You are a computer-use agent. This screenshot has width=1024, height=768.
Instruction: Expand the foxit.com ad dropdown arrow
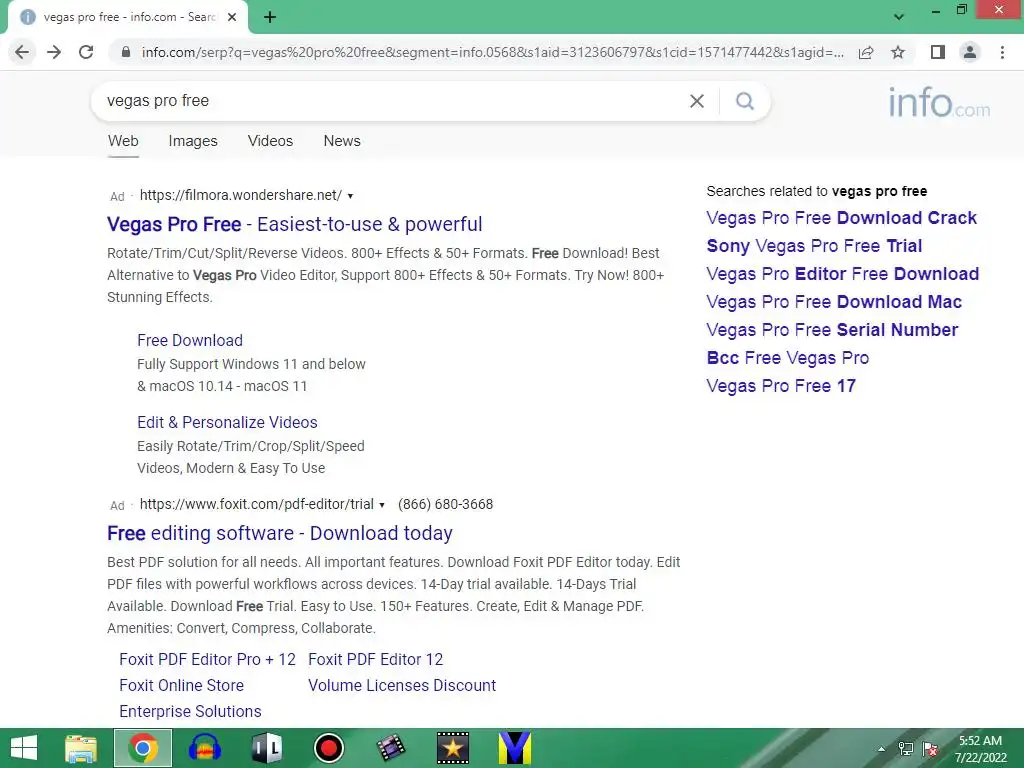coord(381,505)
